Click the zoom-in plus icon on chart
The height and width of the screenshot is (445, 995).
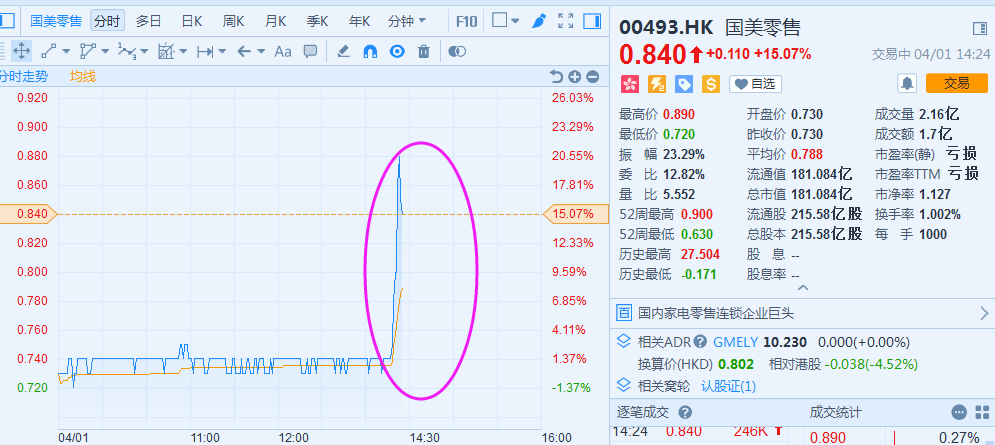point(575,76)
